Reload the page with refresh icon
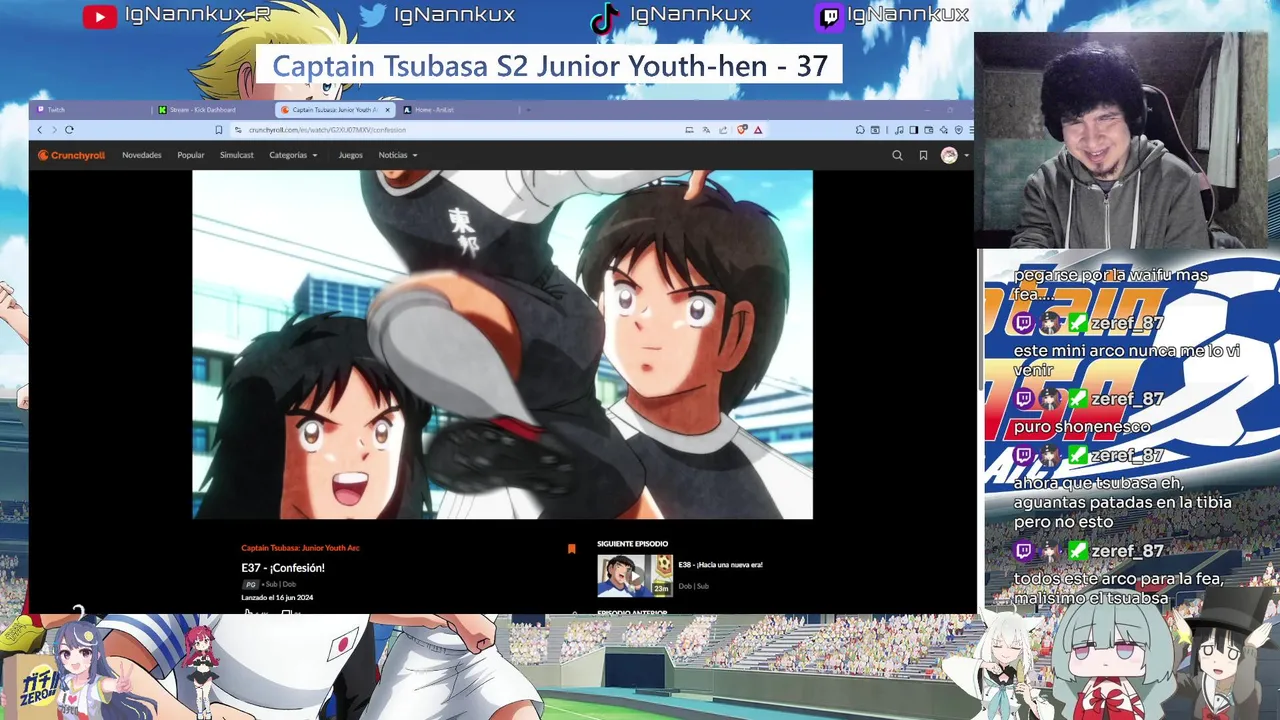Image resolution: width=1280 pixels, height=720 pixels. tap(69, 130)
